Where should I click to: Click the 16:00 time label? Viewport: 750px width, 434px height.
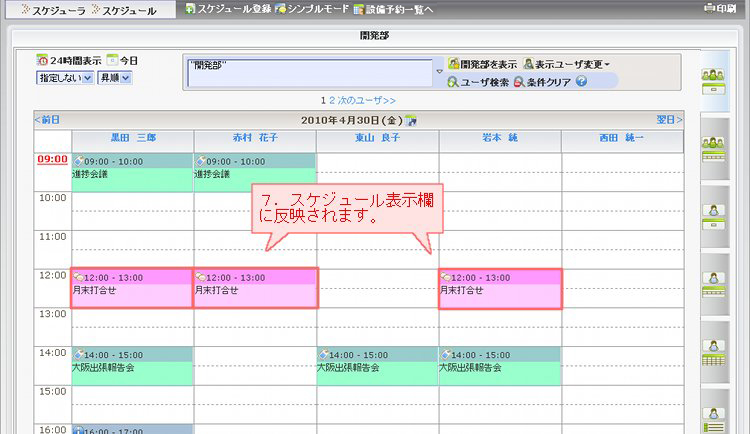53,430
